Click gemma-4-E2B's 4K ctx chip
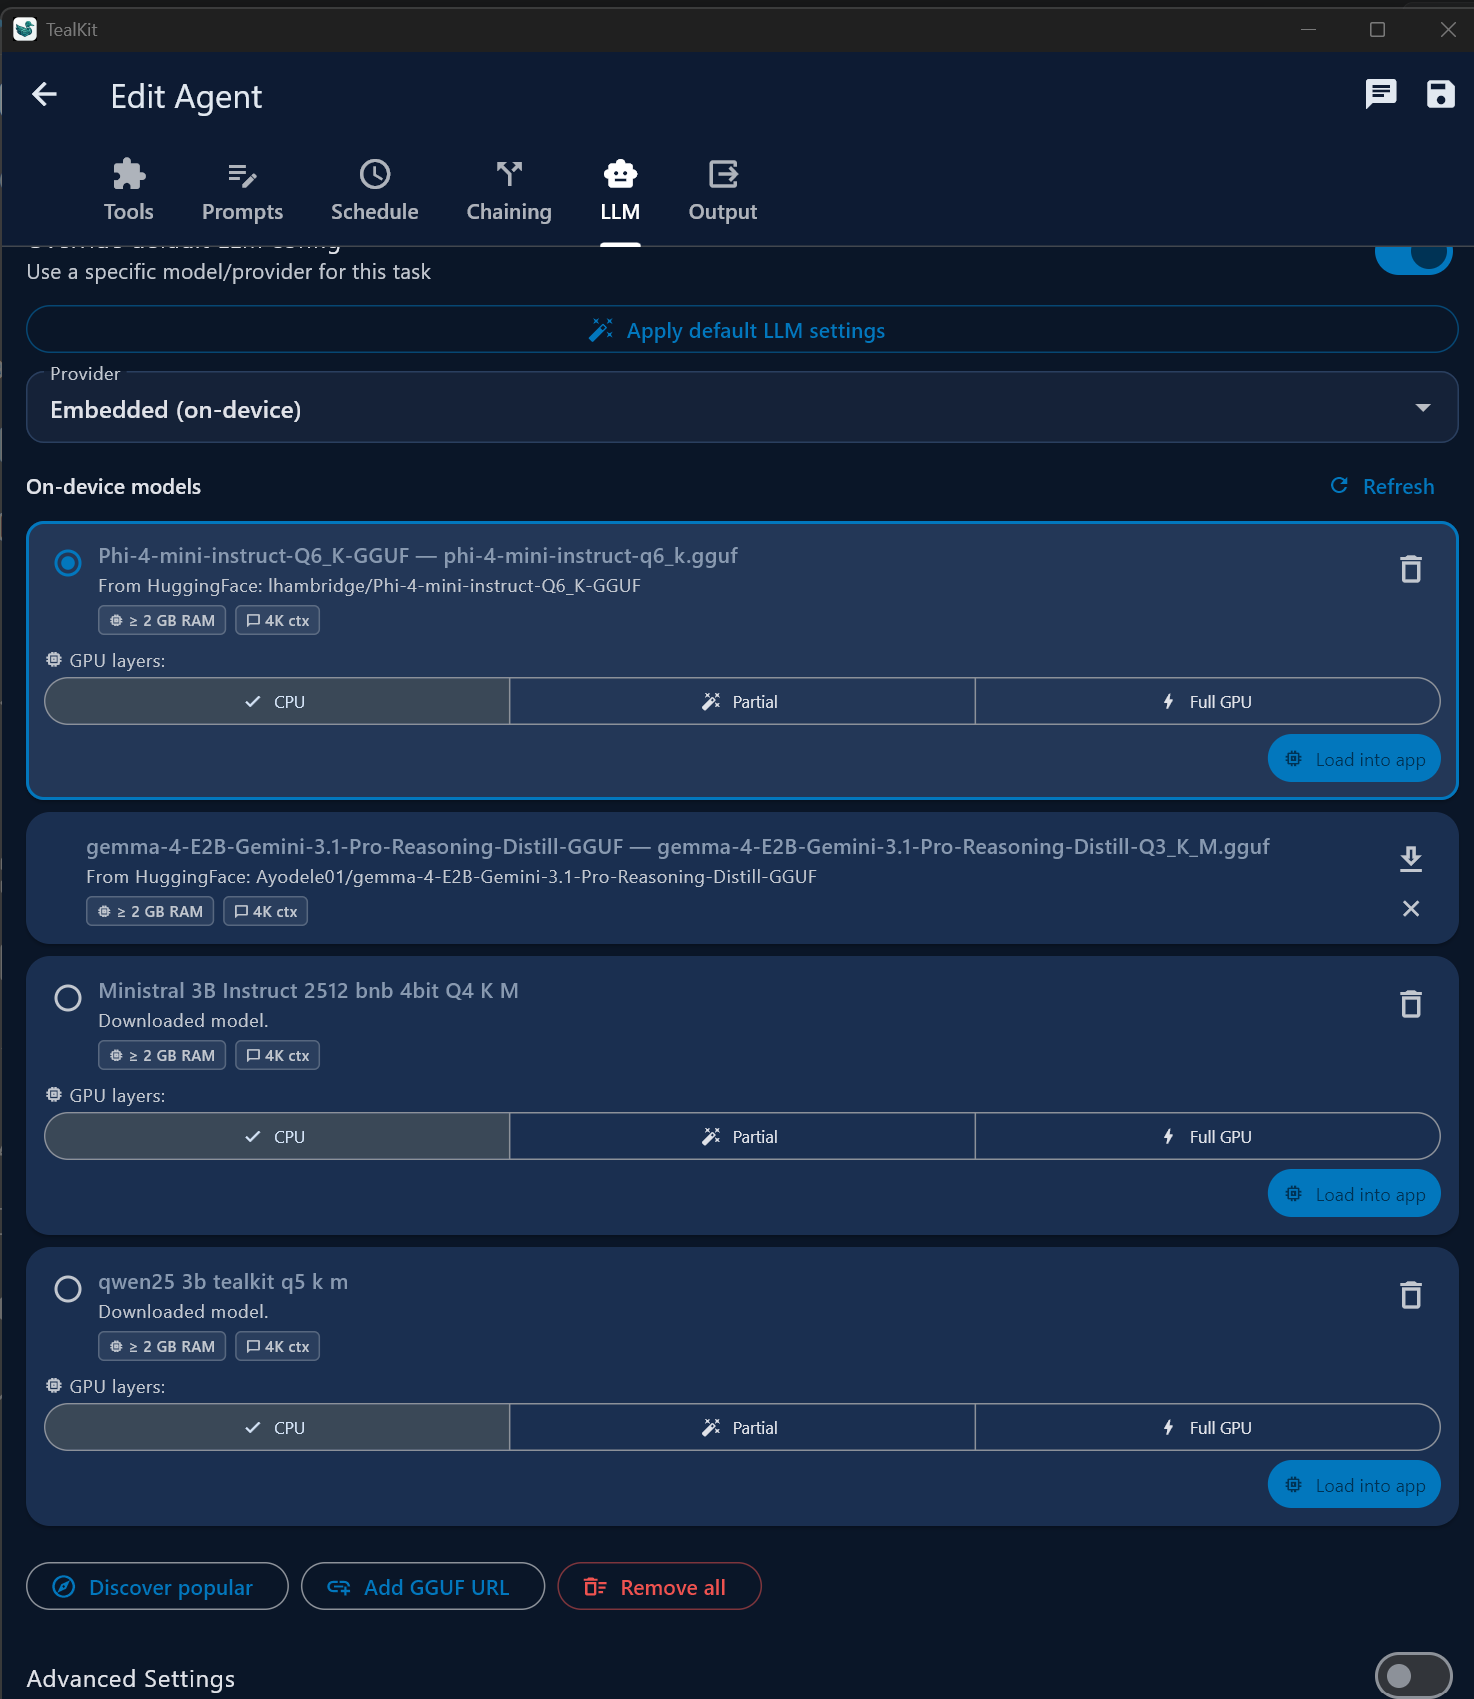This screenshot has width=1474, height=1699. pyautogui.click(x=265, y=911)
